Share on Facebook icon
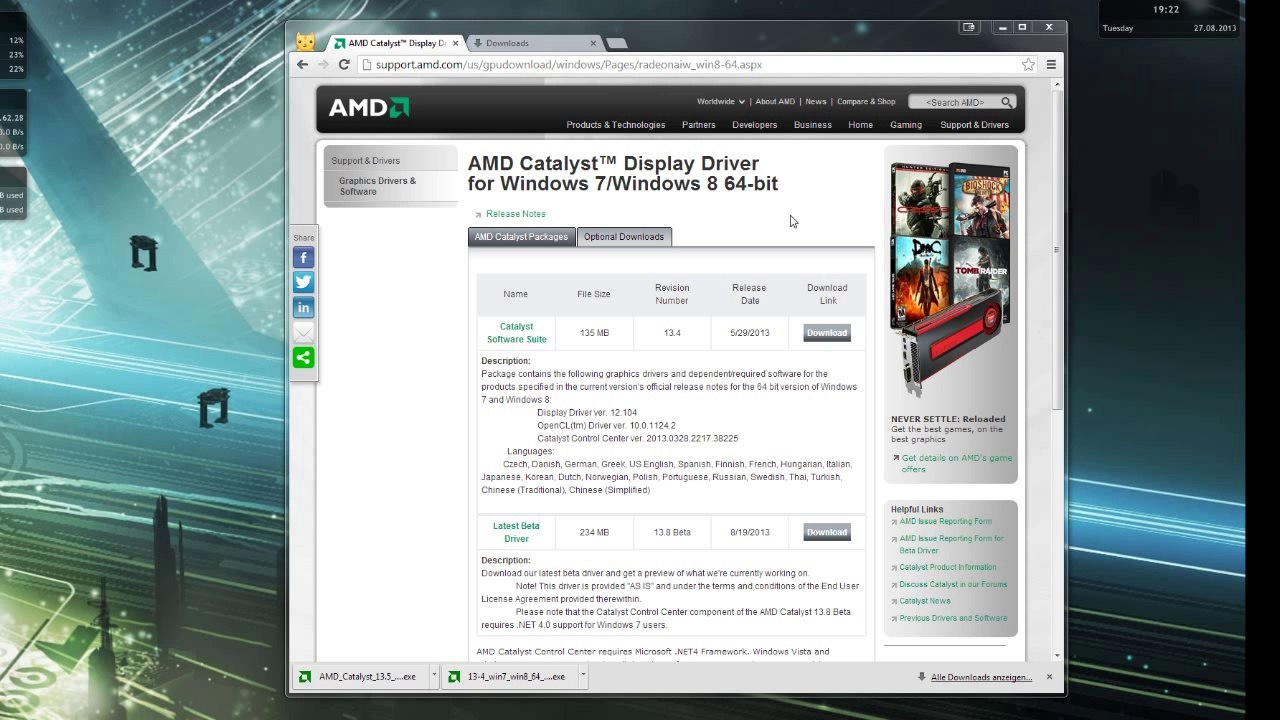The width and height of the screenshot is (1280, 720). (303, 258)
